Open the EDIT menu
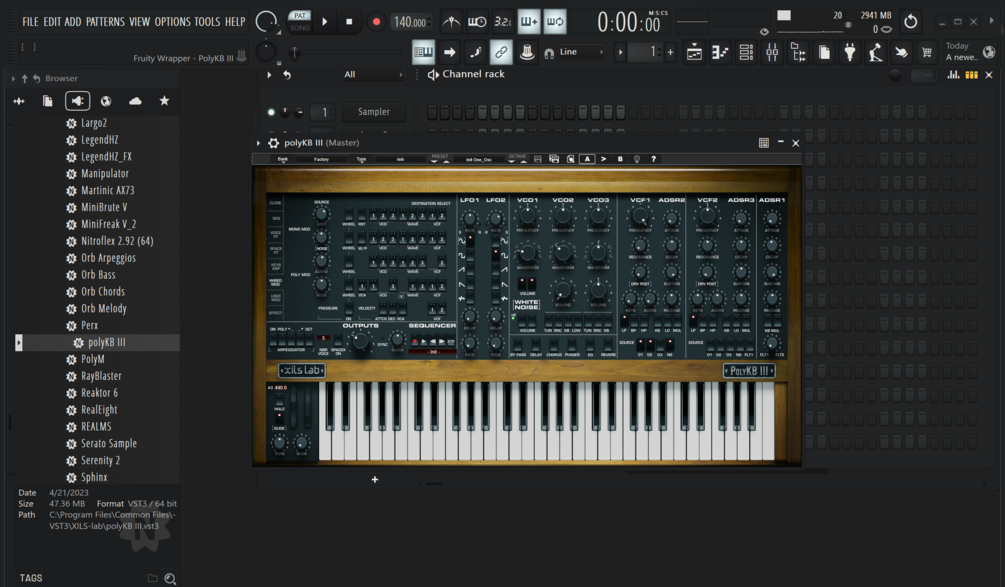The height and width of the screenshot is (587, 1005). [x=52, y=22]
